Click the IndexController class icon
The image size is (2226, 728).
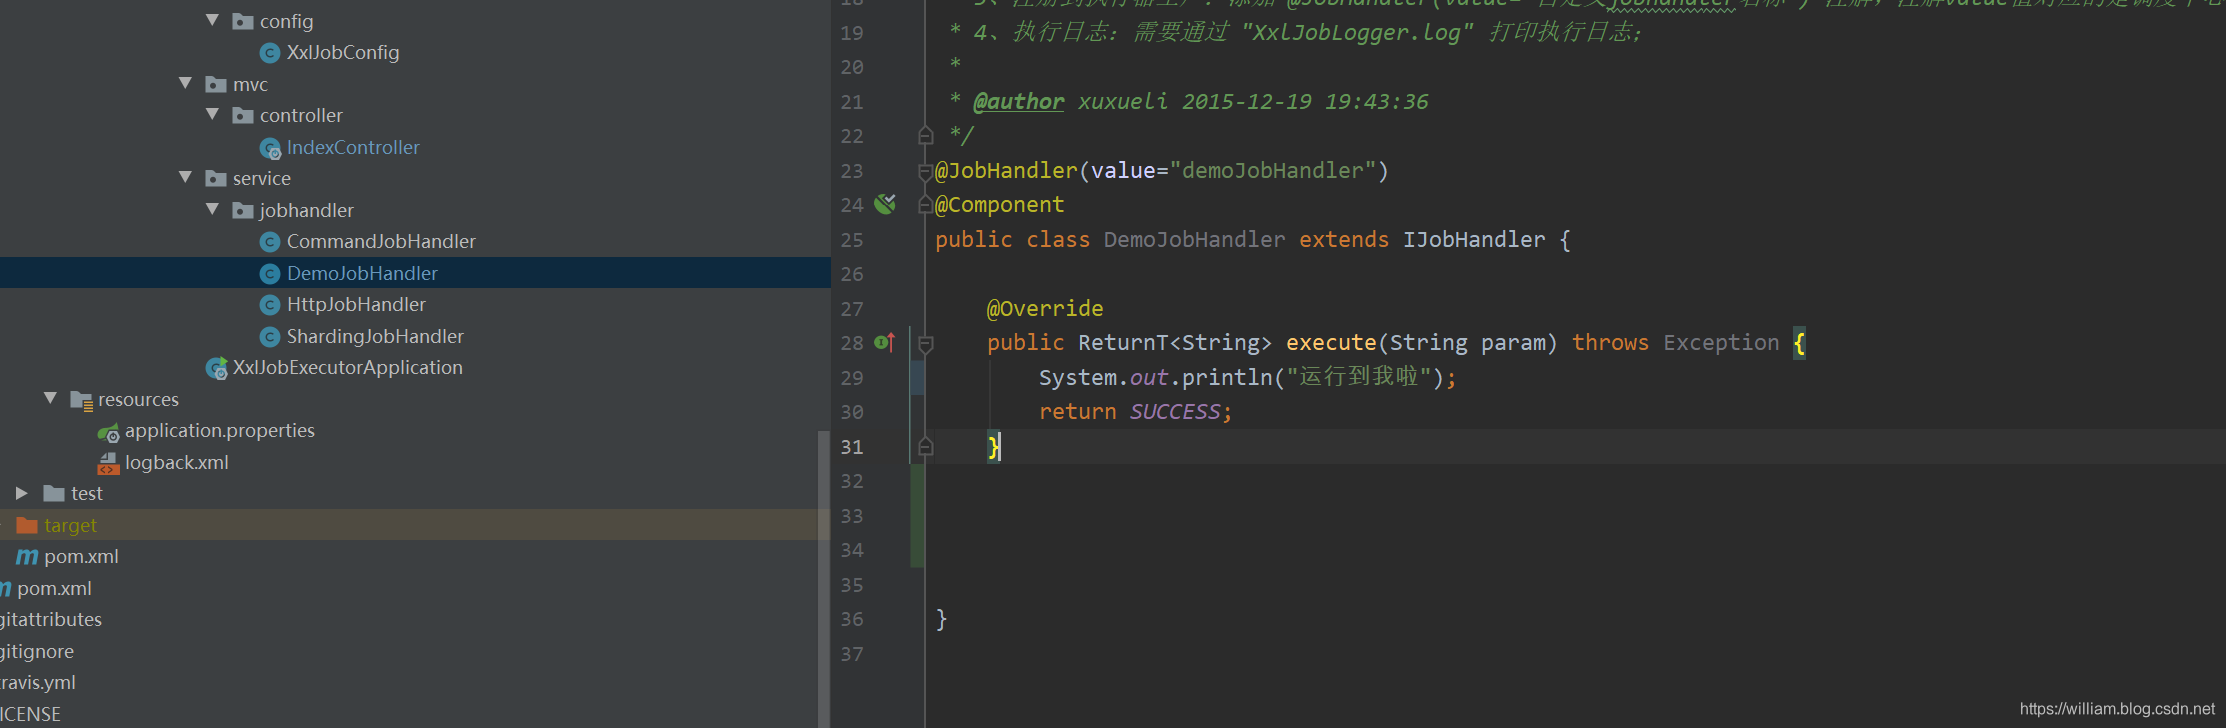(270, 148)
